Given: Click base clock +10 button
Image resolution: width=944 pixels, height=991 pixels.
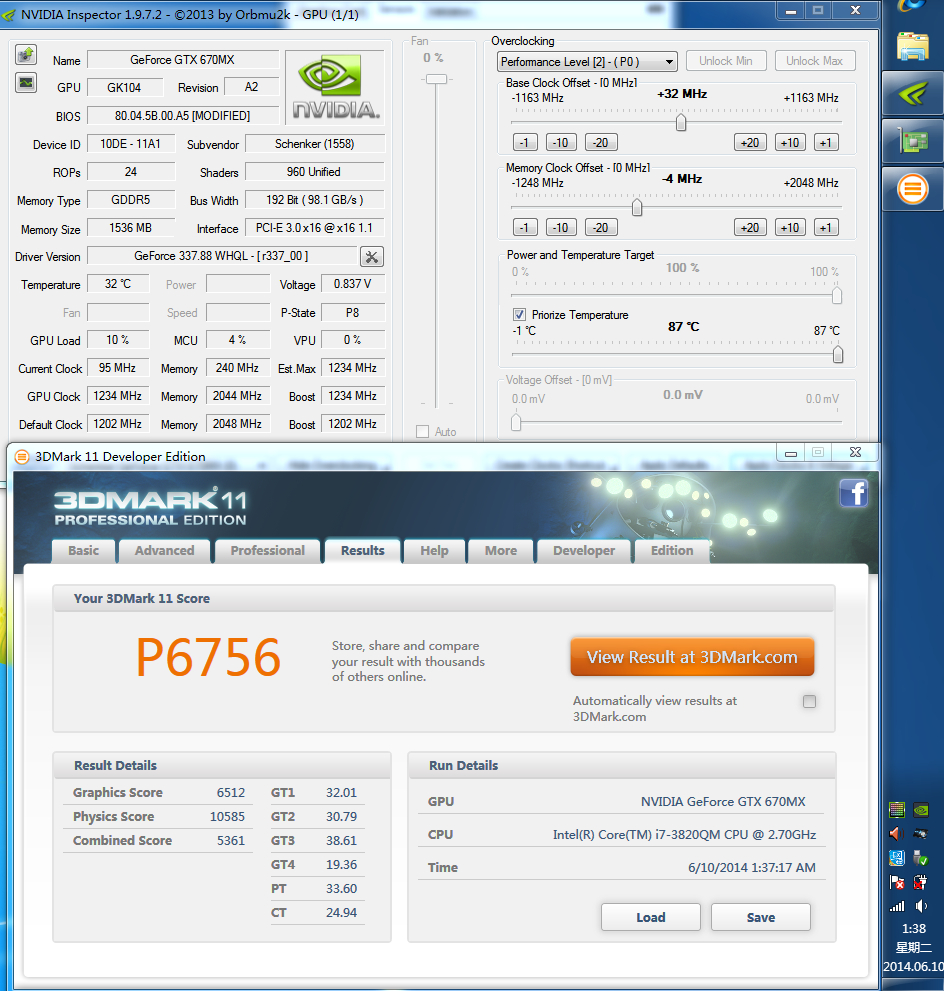Looking at the screenshot, I should click(x=790, y=143).
